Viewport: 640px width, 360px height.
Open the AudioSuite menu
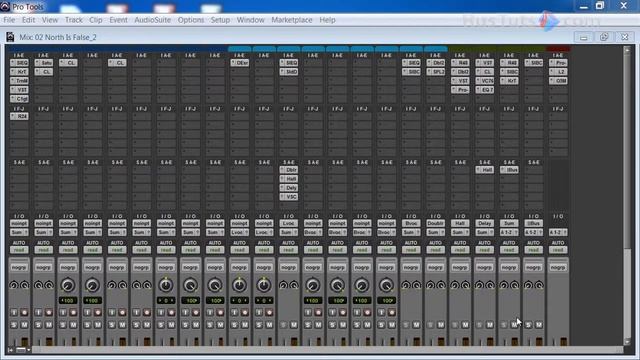point(153,20)
